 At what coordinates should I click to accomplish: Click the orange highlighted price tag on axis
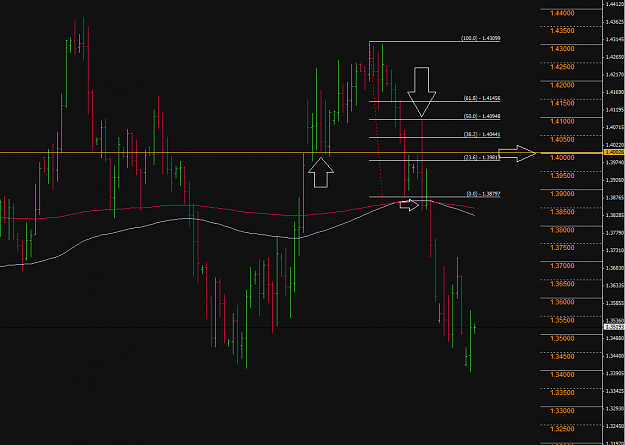pyautogui.click(x=614, y=152)
